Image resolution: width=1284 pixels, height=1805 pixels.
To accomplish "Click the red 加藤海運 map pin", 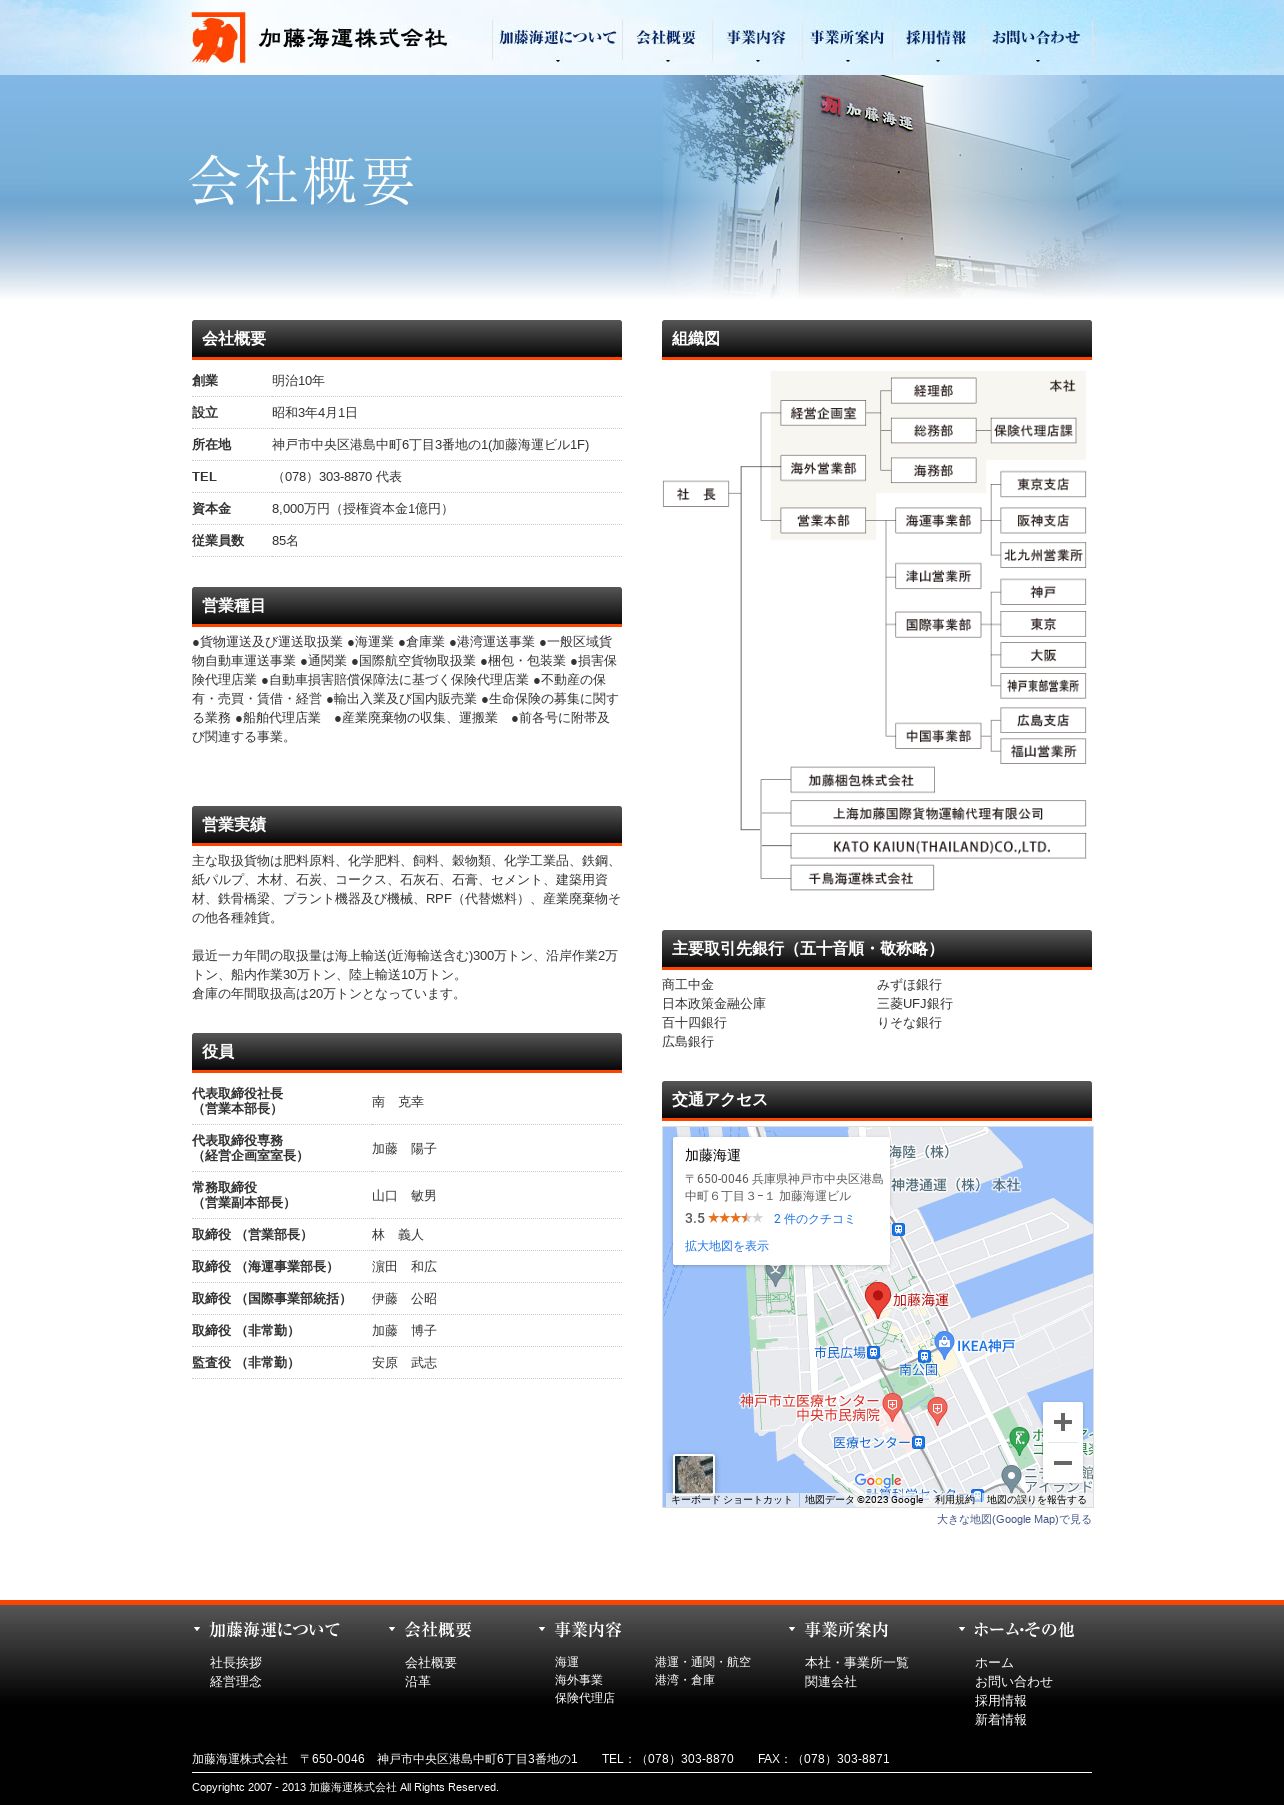I will (878, 1300).
